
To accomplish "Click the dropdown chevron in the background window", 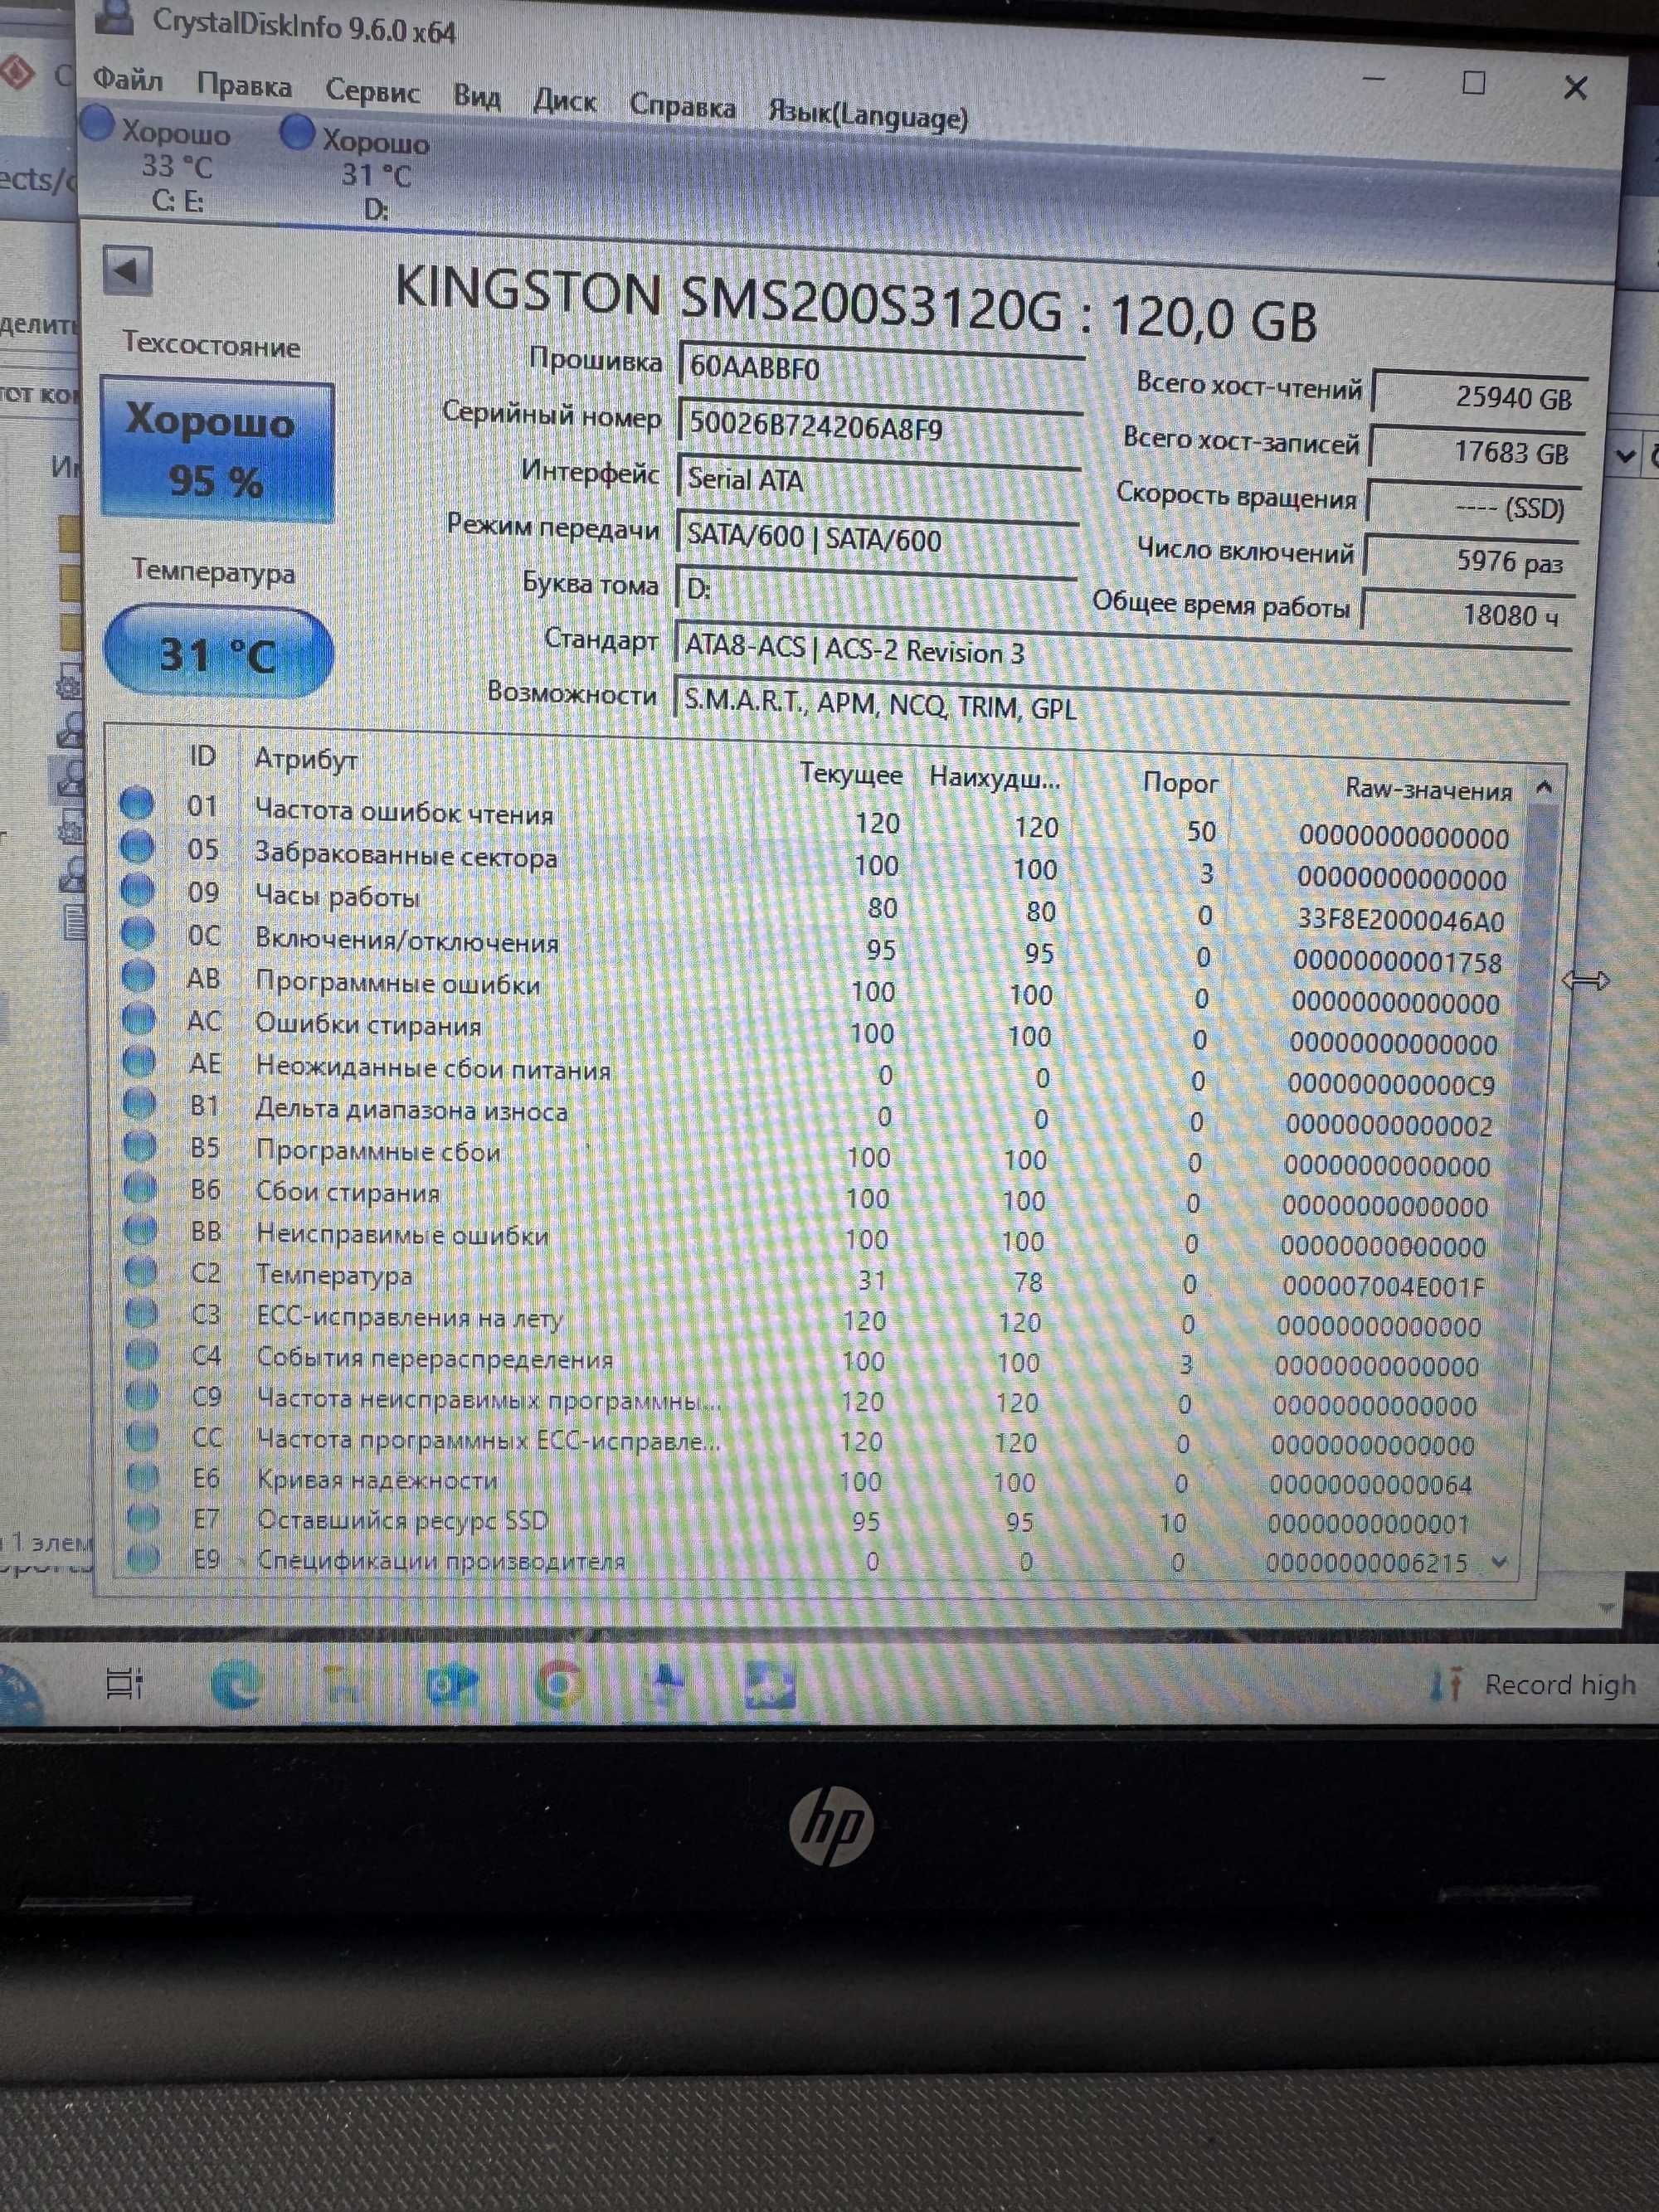I will [x=1626, y=456].
